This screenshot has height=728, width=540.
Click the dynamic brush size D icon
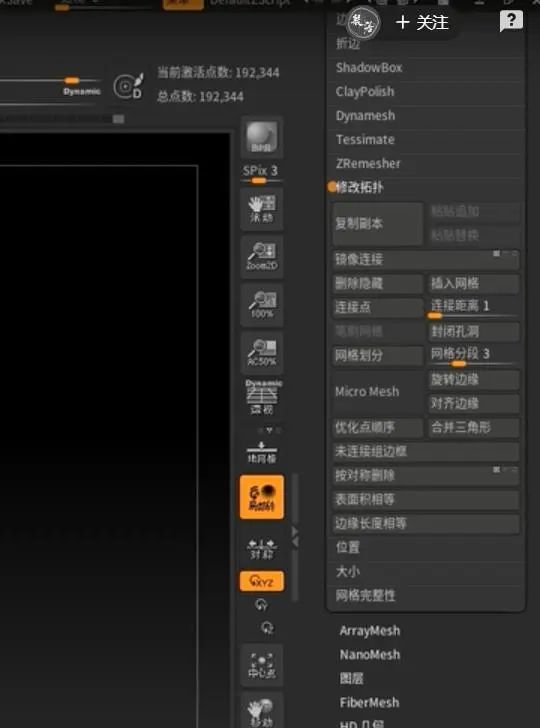tap(128, 86)
